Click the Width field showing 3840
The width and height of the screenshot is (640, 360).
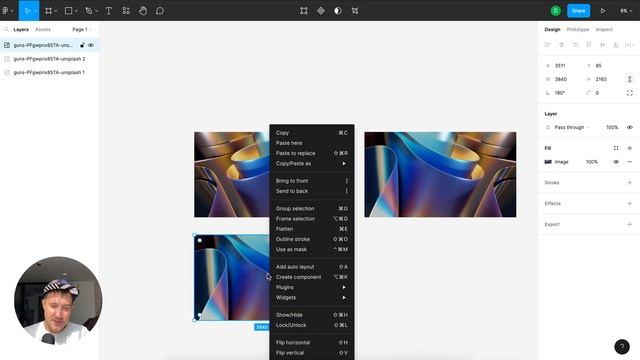coord(564,79)
